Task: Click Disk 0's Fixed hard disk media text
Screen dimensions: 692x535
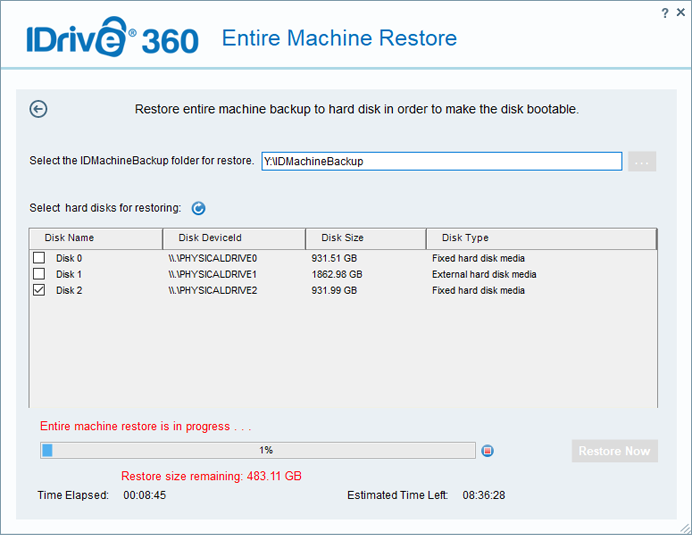Action: [x=478, y=258]
